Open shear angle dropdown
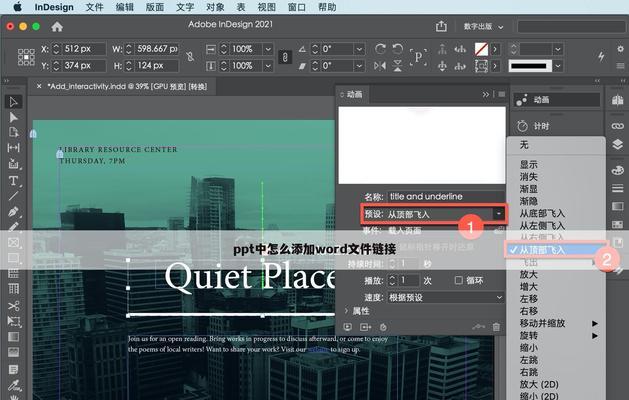The image size is (629, 400). click(x=359, y=65)
